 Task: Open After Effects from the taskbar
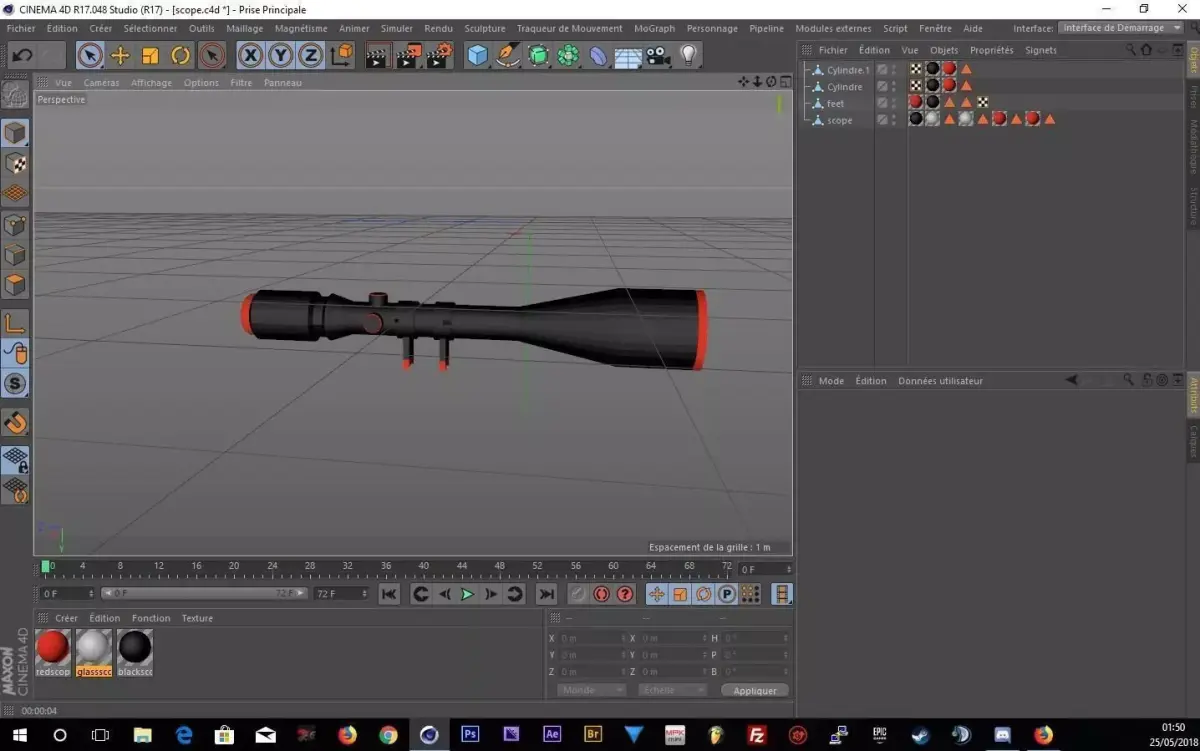552,734
